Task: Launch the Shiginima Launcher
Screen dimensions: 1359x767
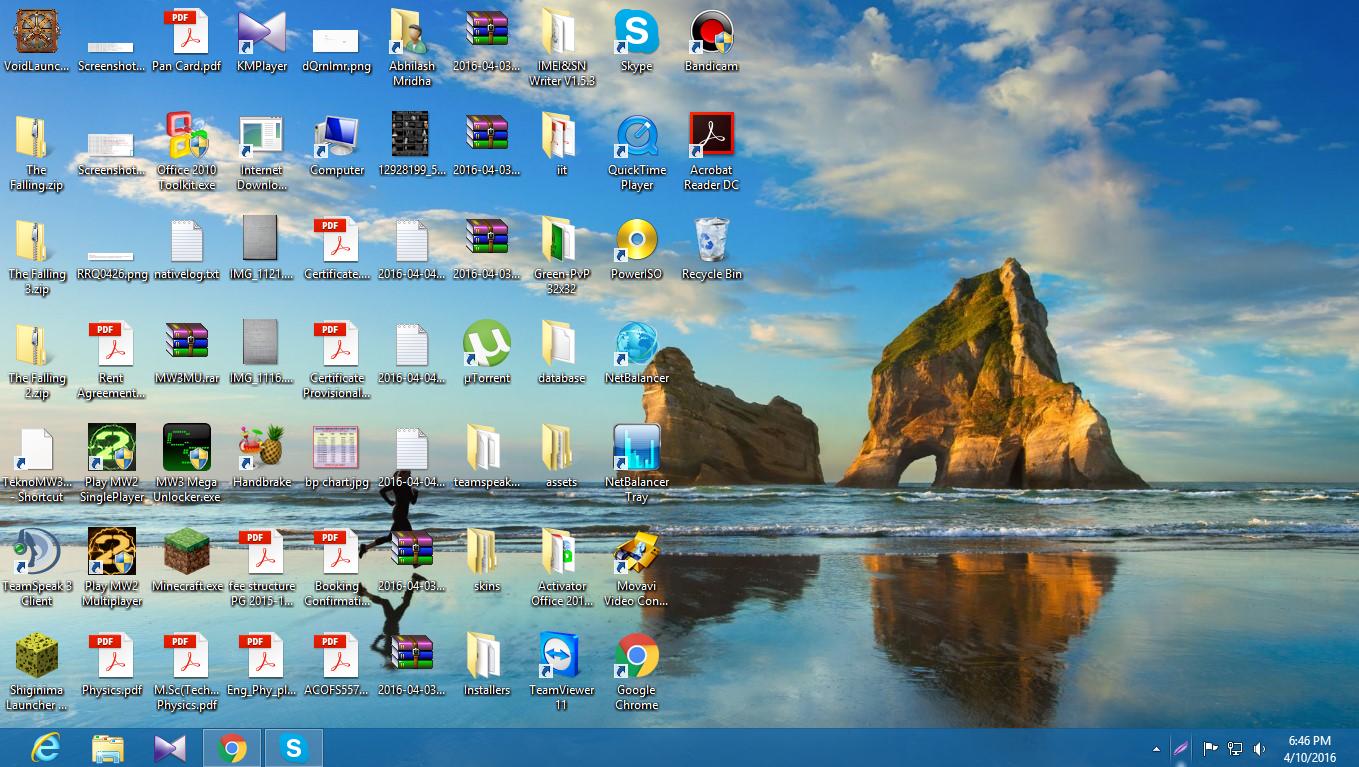Action: click(37, 672)
